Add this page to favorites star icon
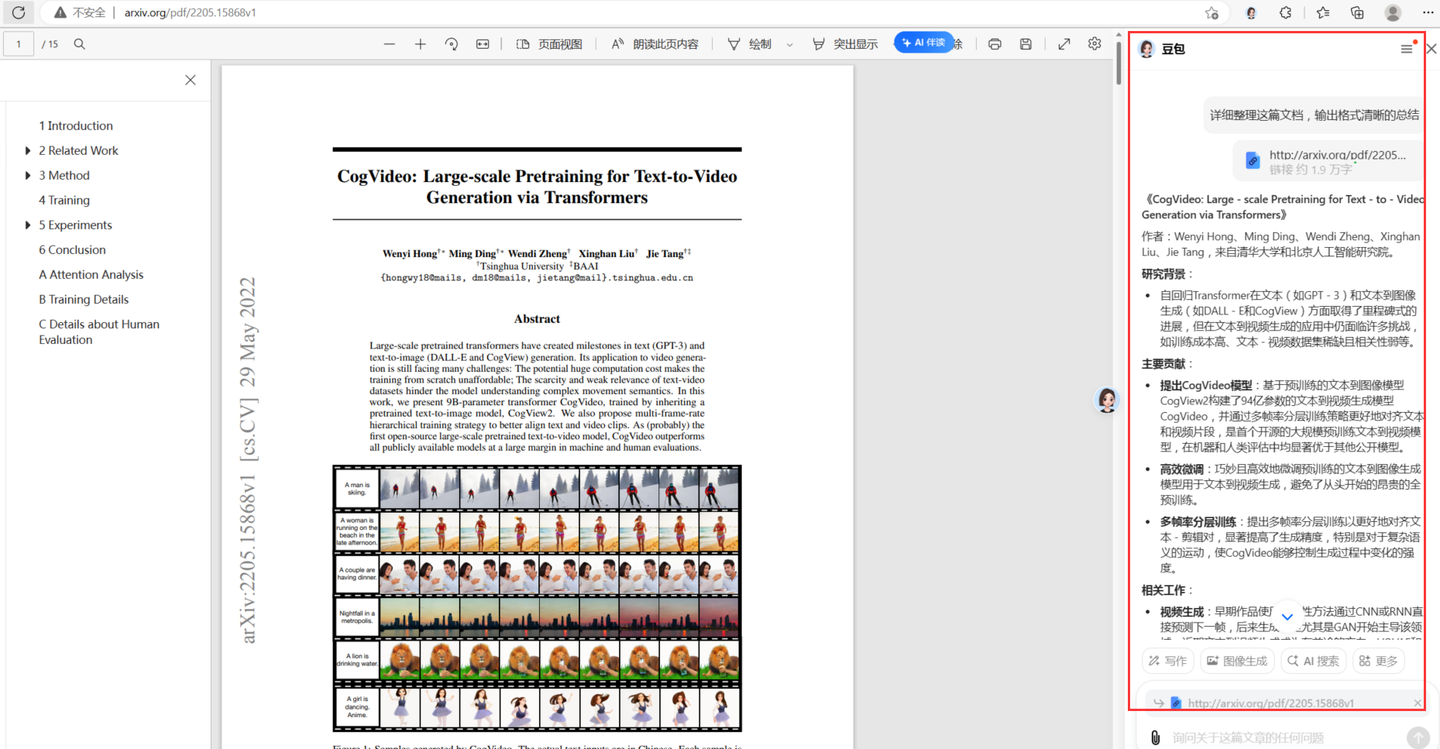The width and height of the screenshot is (1440, 749). (x=1212, y=13)
